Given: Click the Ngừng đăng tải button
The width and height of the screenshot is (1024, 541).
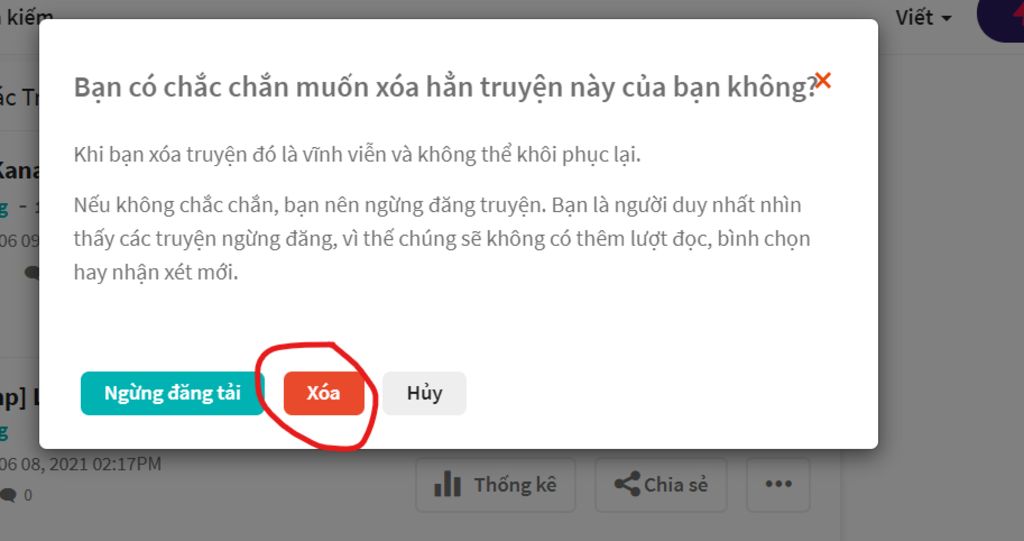Looking at the screenshot, I should coord(172,393).
